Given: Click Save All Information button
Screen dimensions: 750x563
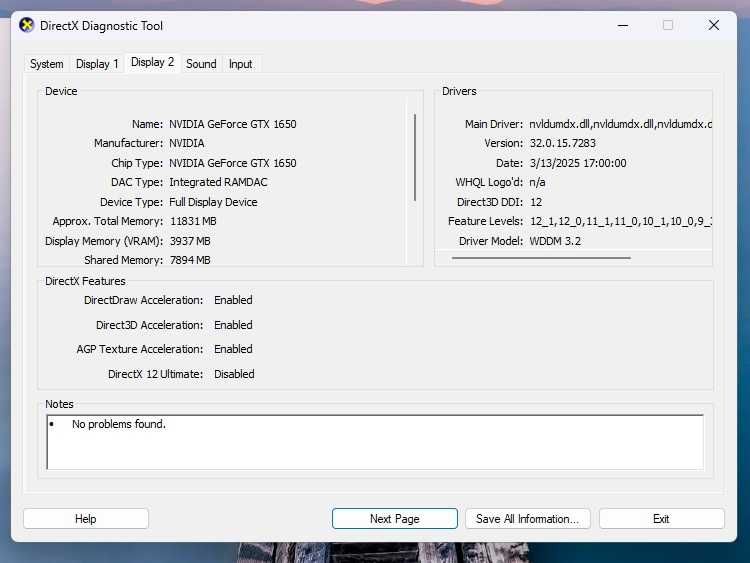Looking at the screenshot, I should (528, 519).
